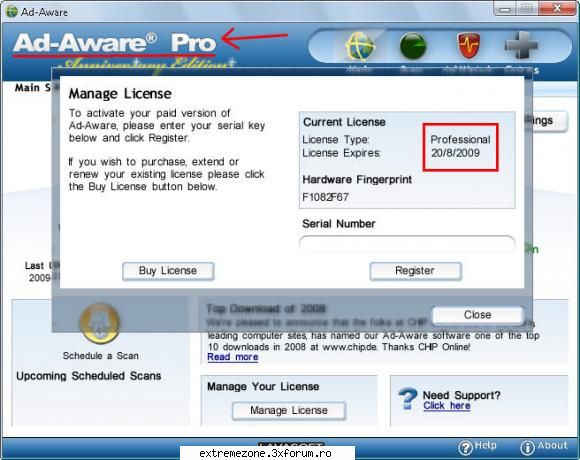580x460 pixels.
Task: Select the Hardware Fingerprint value F1082F67
Action: click(x=326, y=197)
